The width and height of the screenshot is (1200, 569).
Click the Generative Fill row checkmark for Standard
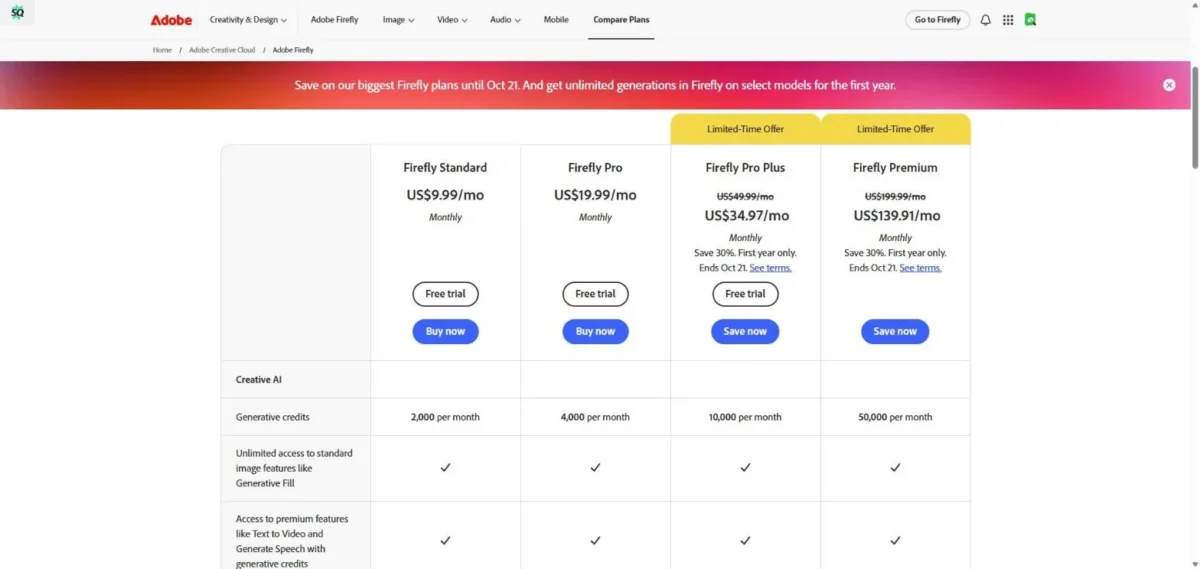coord(445,467)
